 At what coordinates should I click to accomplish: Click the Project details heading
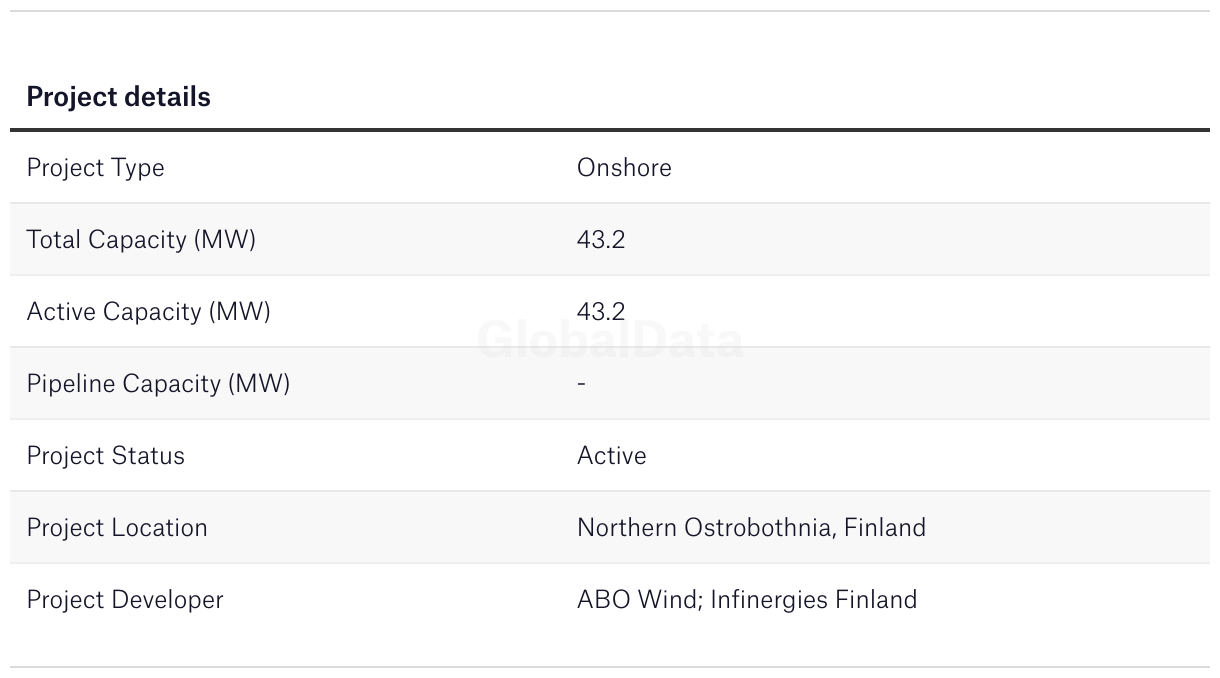point(119,97)
